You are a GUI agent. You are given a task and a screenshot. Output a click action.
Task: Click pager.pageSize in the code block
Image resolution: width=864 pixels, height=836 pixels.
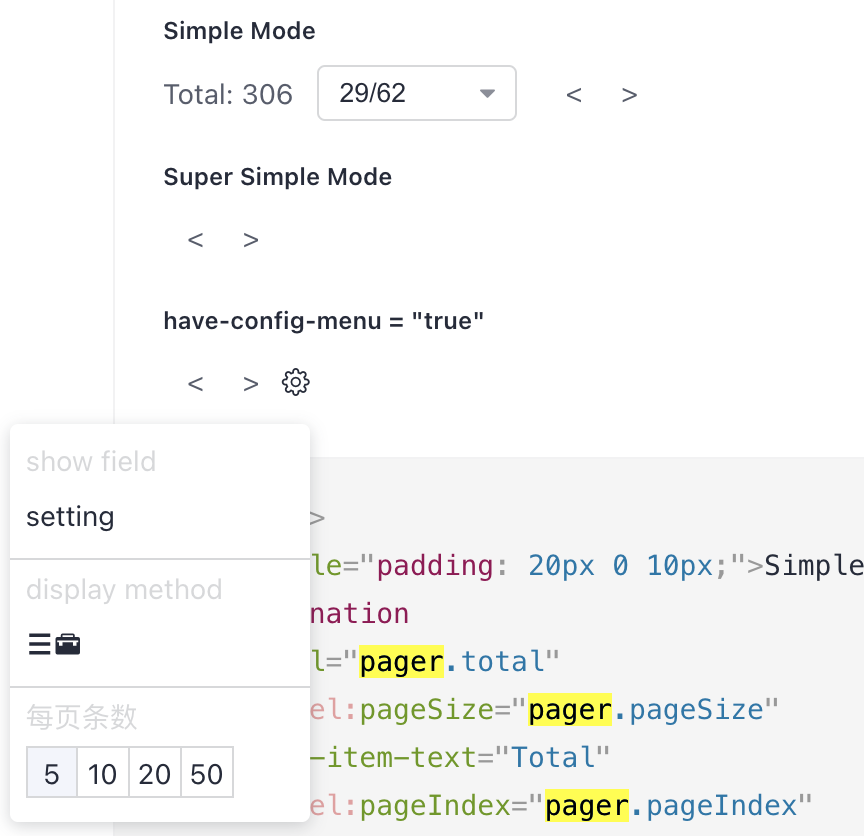646,709
